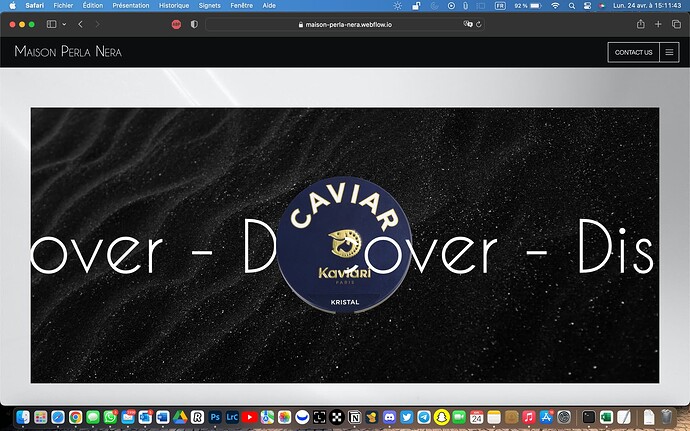Screen dimensions: 690x431
Task: Open Google Drive from the Dock
Action: pos(180,416)
